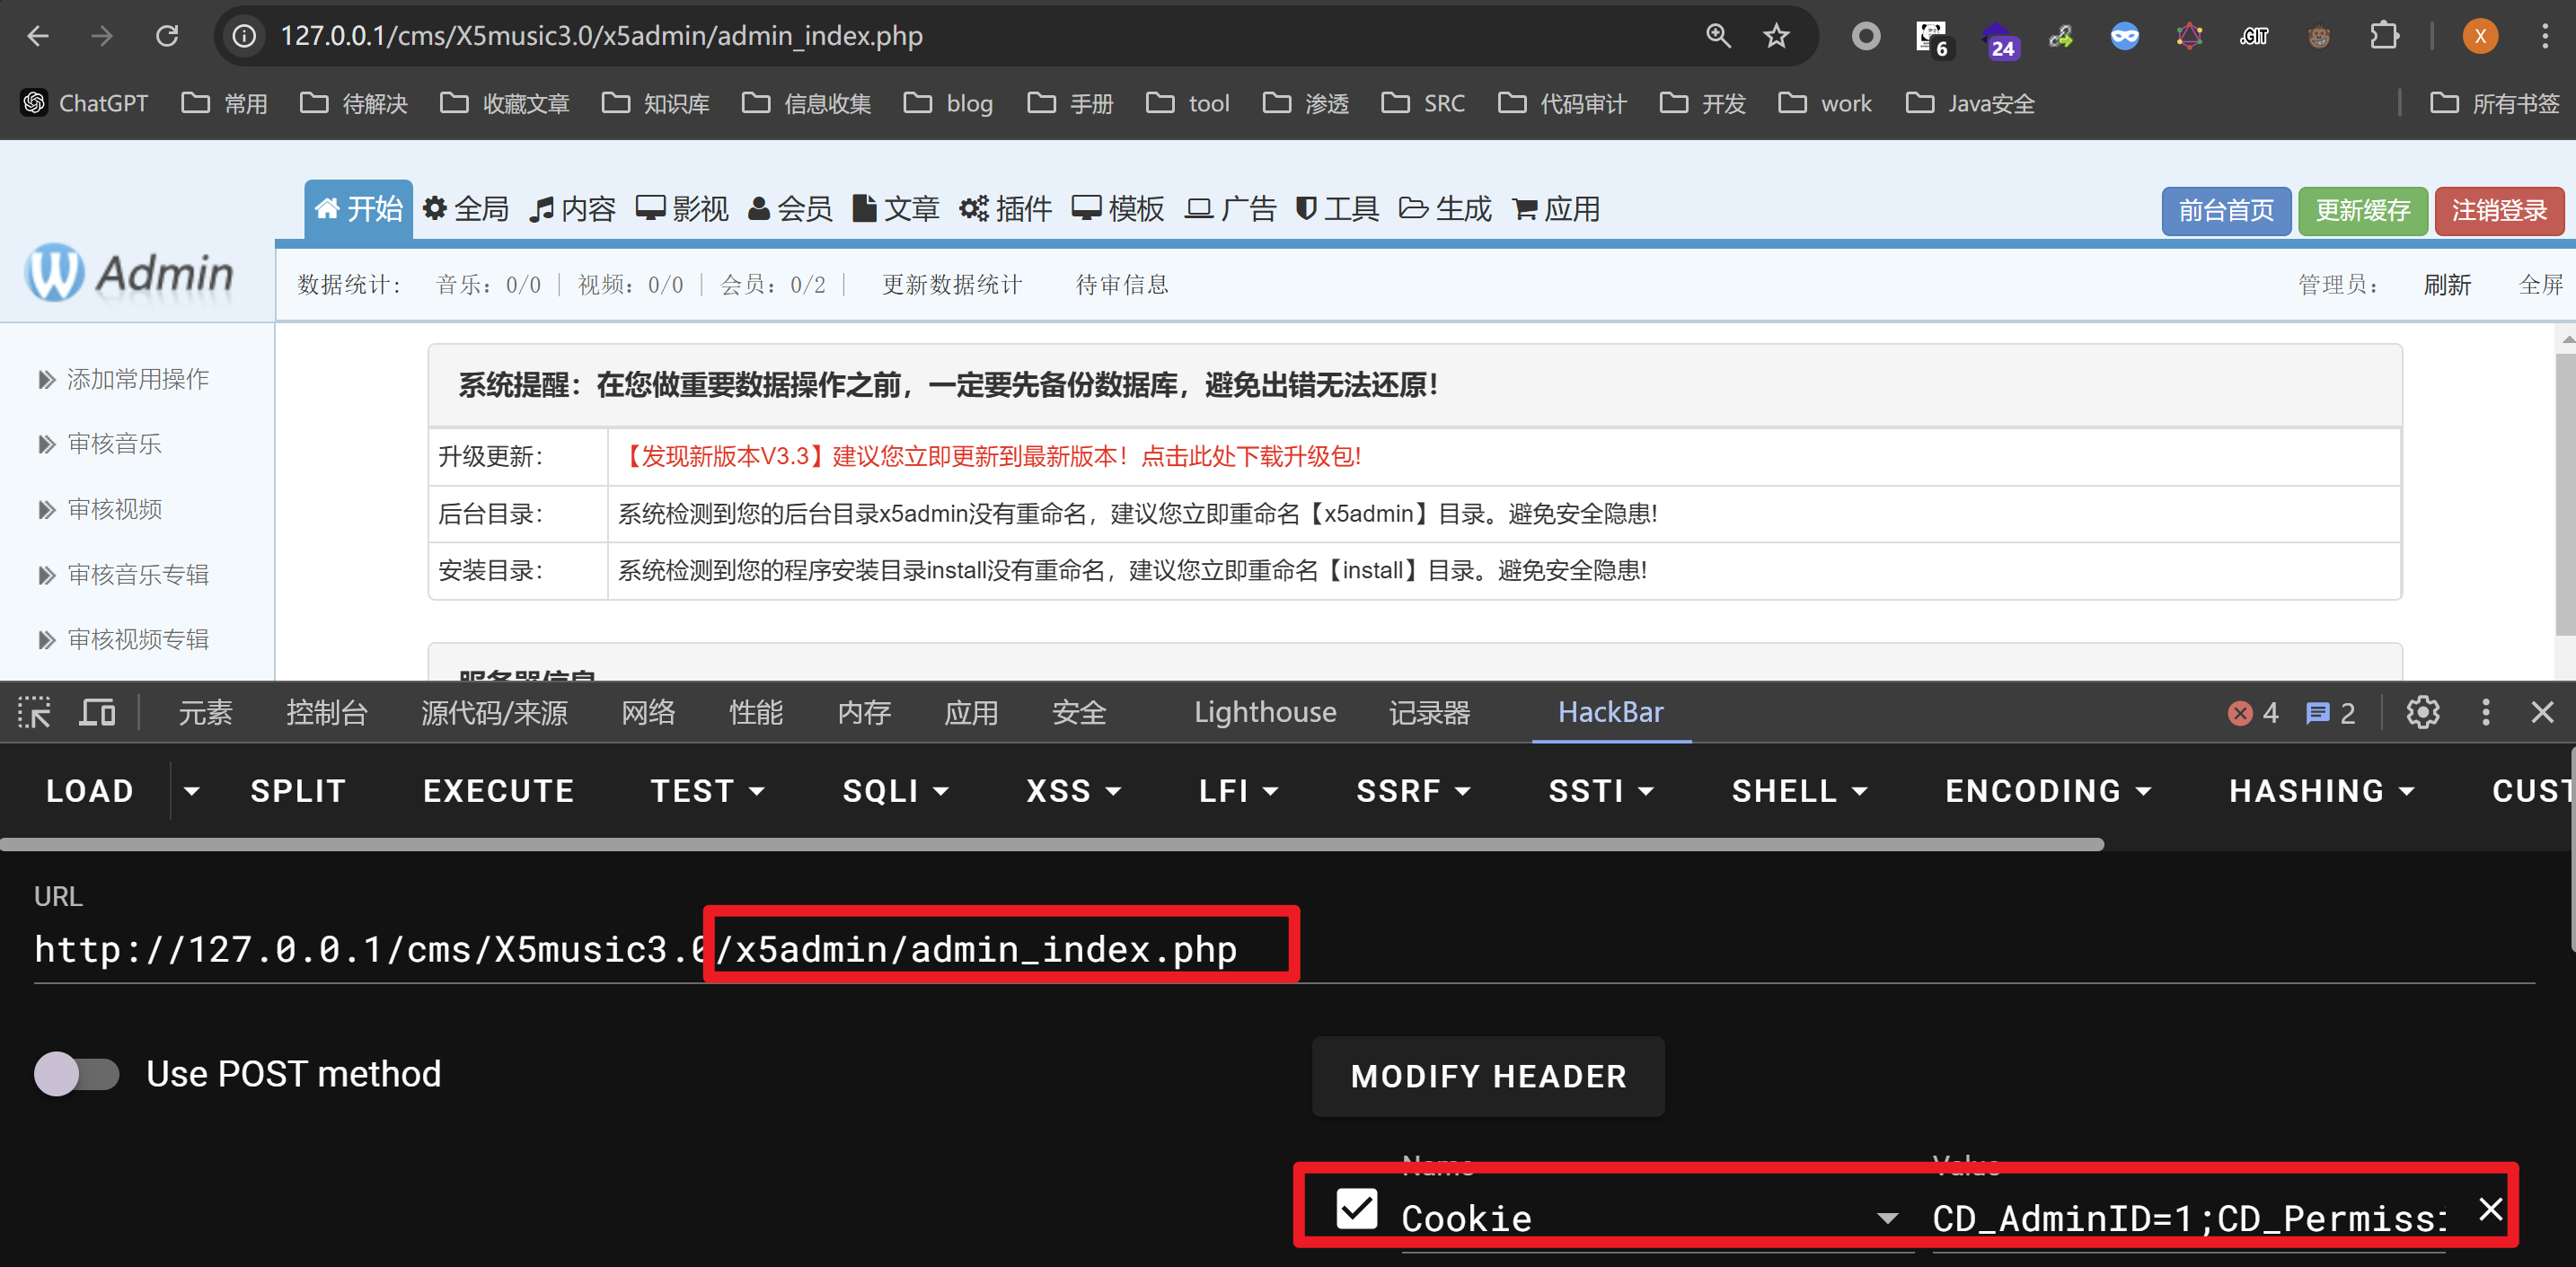
Task: Open browser extensions puzzle icon
Action: point(2384,36)
